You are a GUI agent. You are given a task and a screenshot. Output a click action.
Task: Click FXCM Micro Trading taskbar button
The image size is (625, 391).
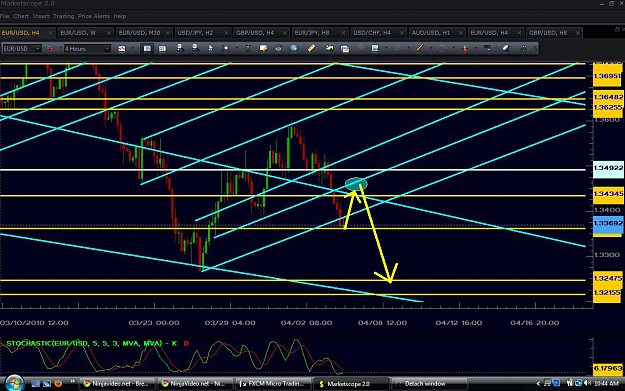click(x=273, y=384)
